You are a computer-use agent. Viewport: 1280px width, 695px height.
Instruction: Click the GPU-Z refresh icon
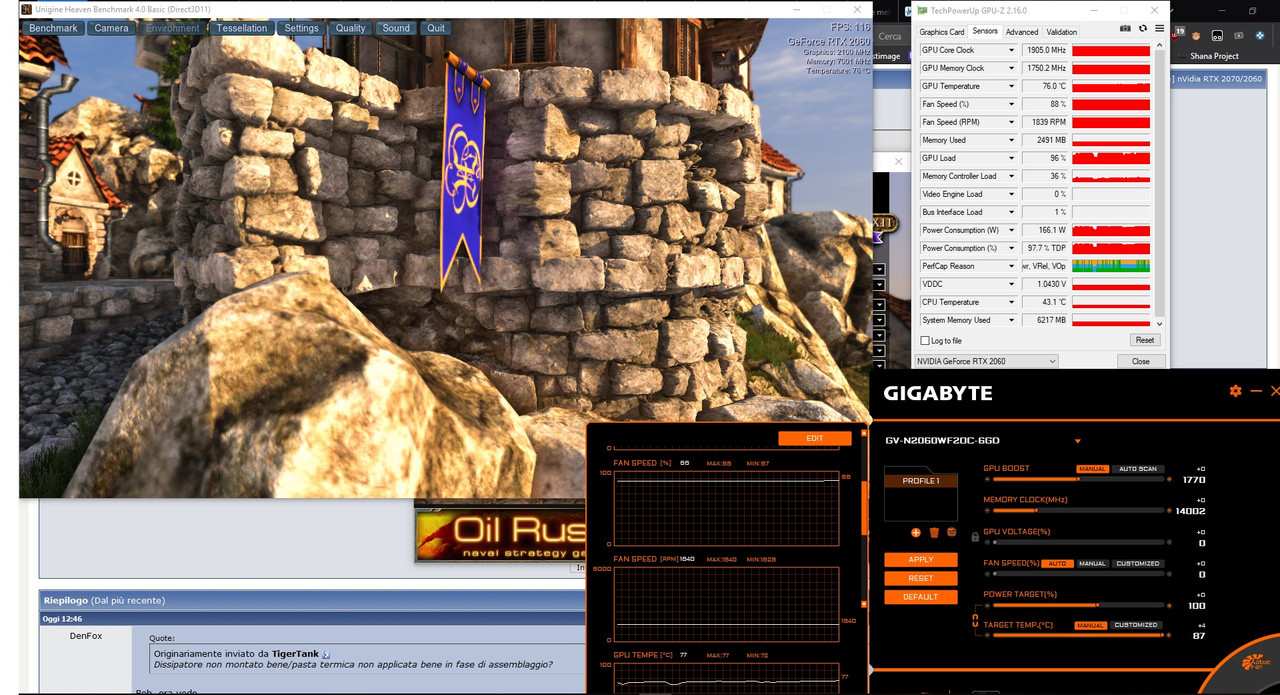click(1142, 29)
